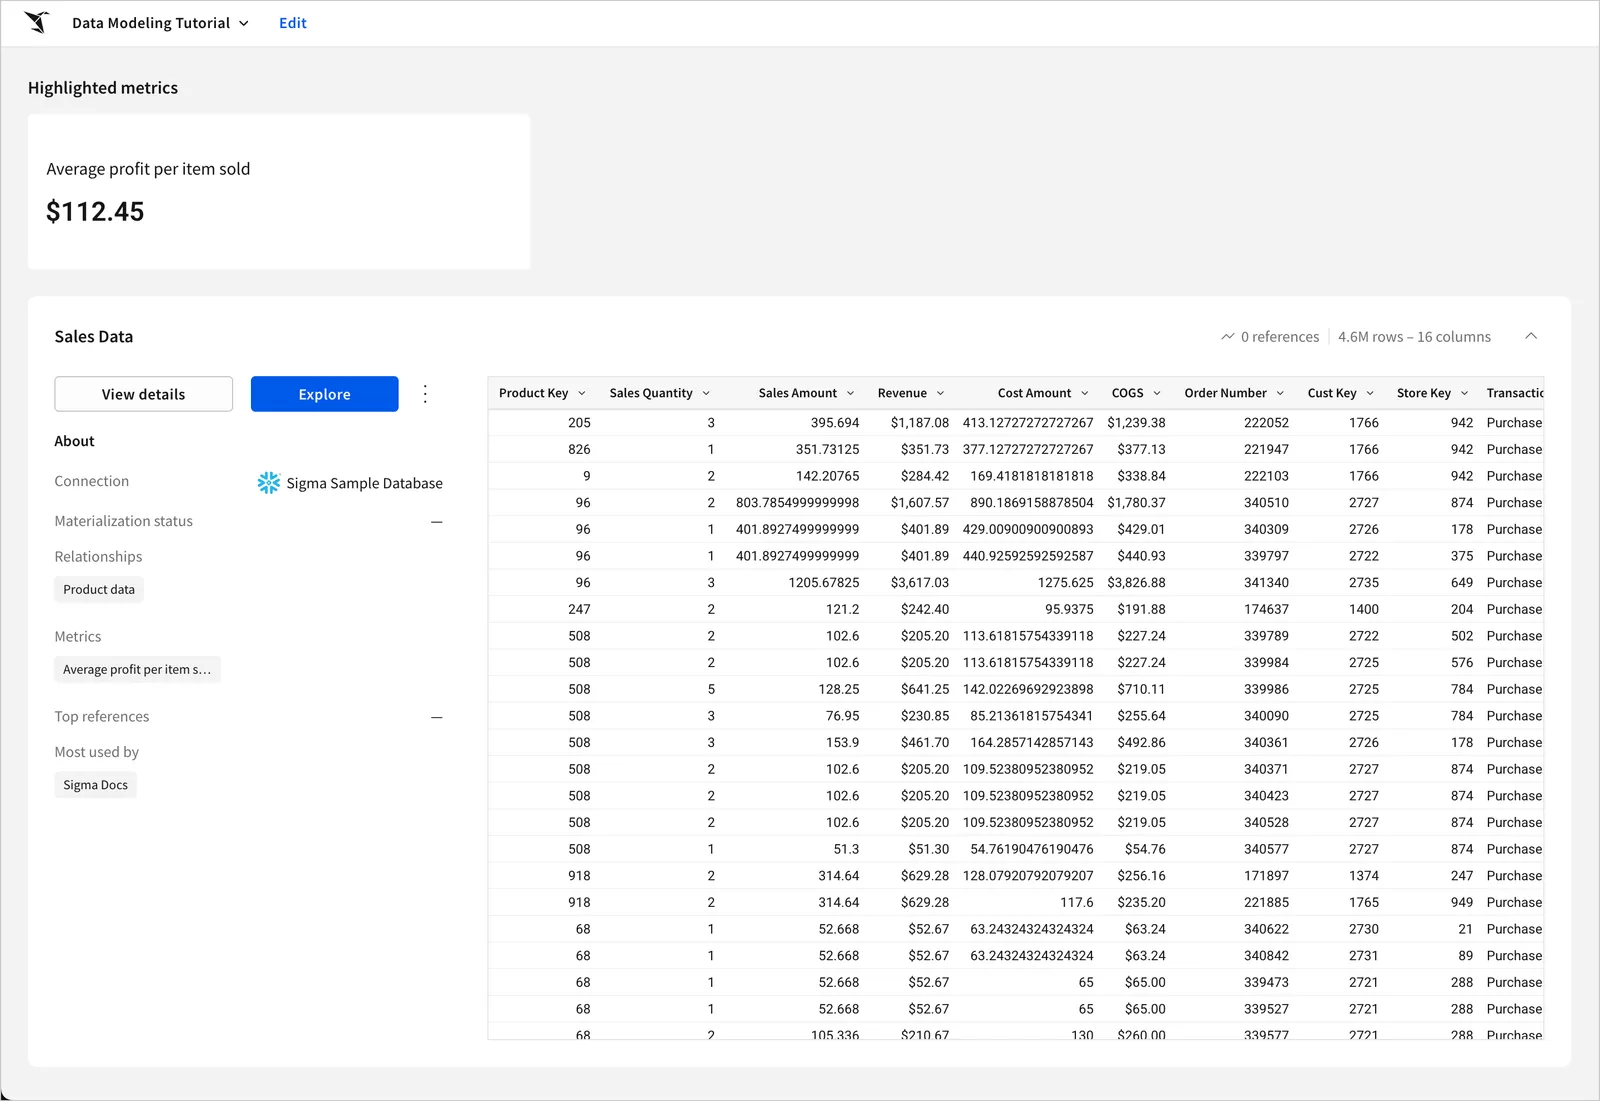Viewport: 1600px width, 1101px height.
Task: Click the Sales Data section title
Action: pyautogui.click(x=93, y=337)
